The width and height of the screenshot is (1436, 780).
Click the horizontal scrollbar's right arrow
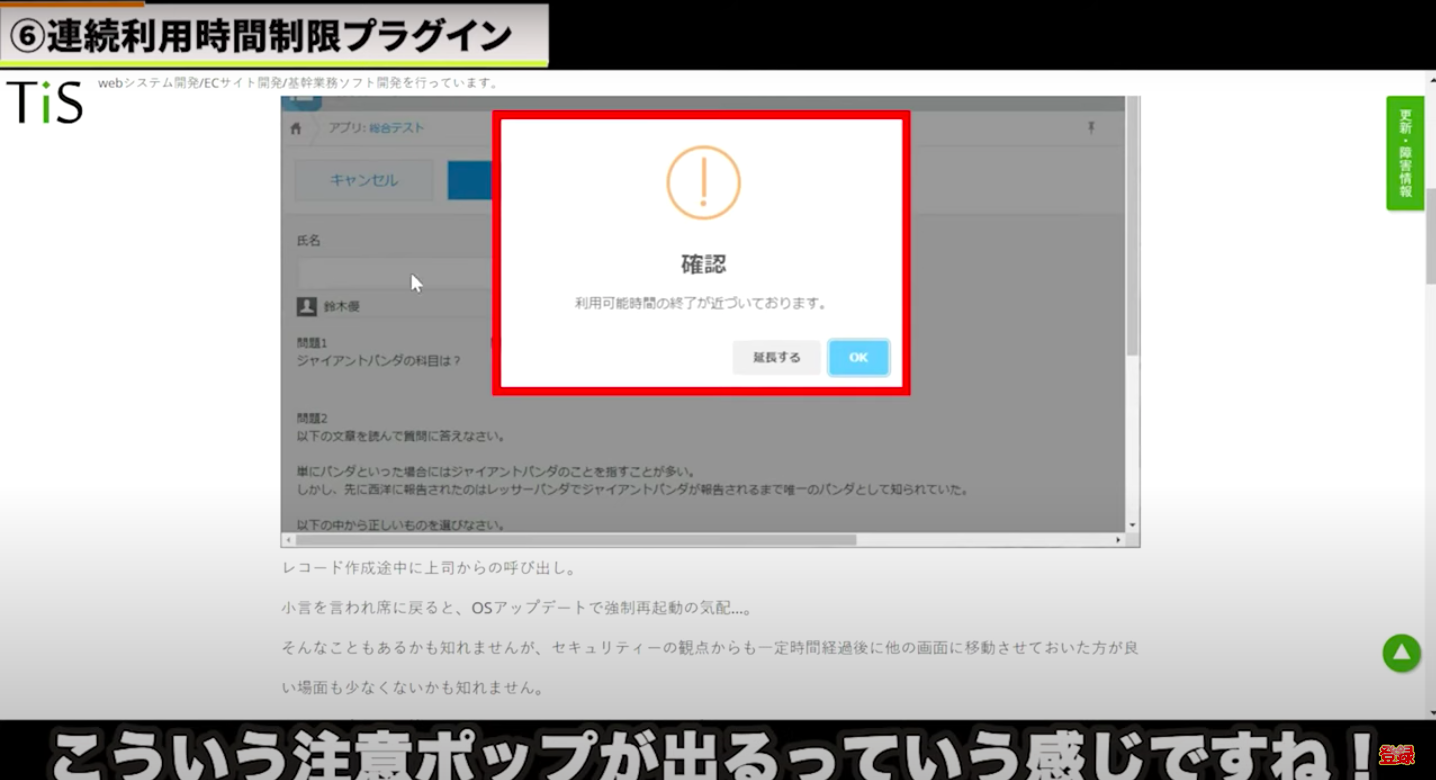1118,540
